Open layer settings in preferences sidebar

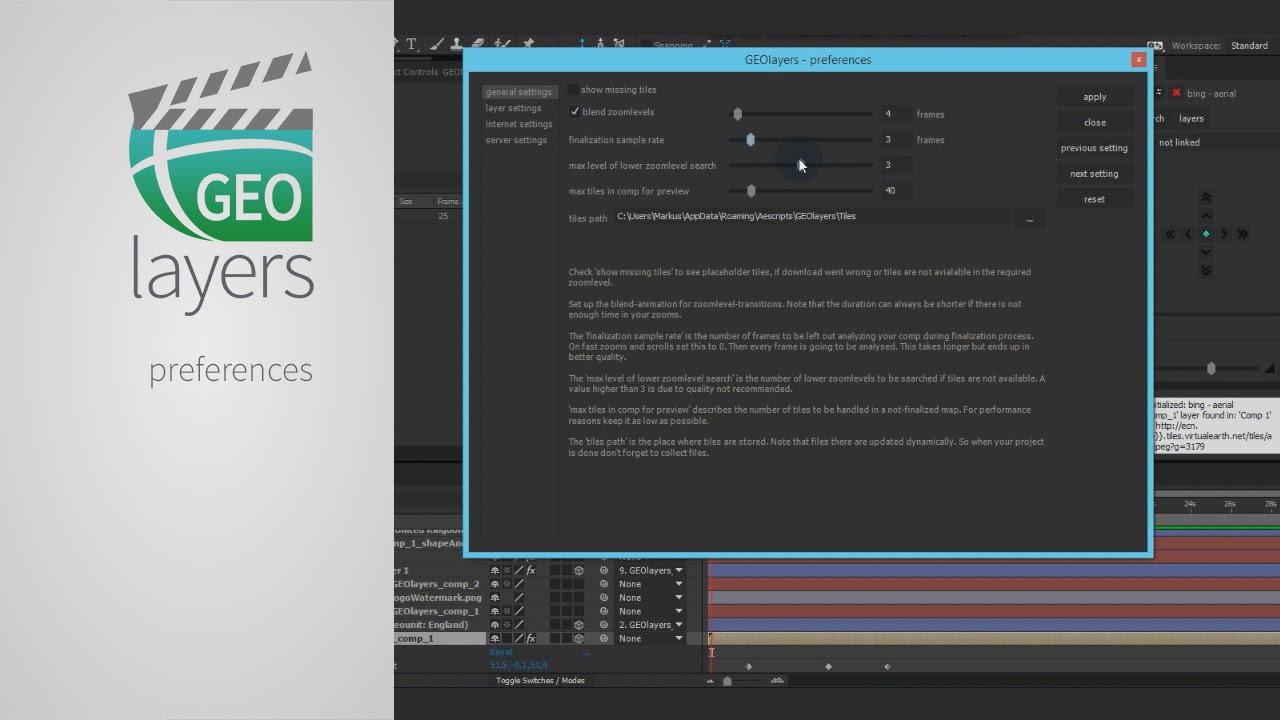pos(514,108)
